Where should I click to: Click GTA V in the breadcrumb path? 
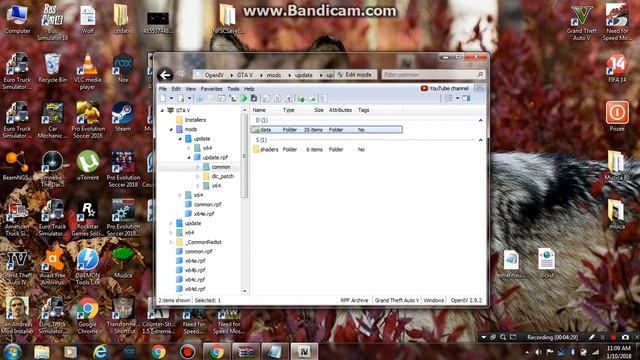click(244, 75)
